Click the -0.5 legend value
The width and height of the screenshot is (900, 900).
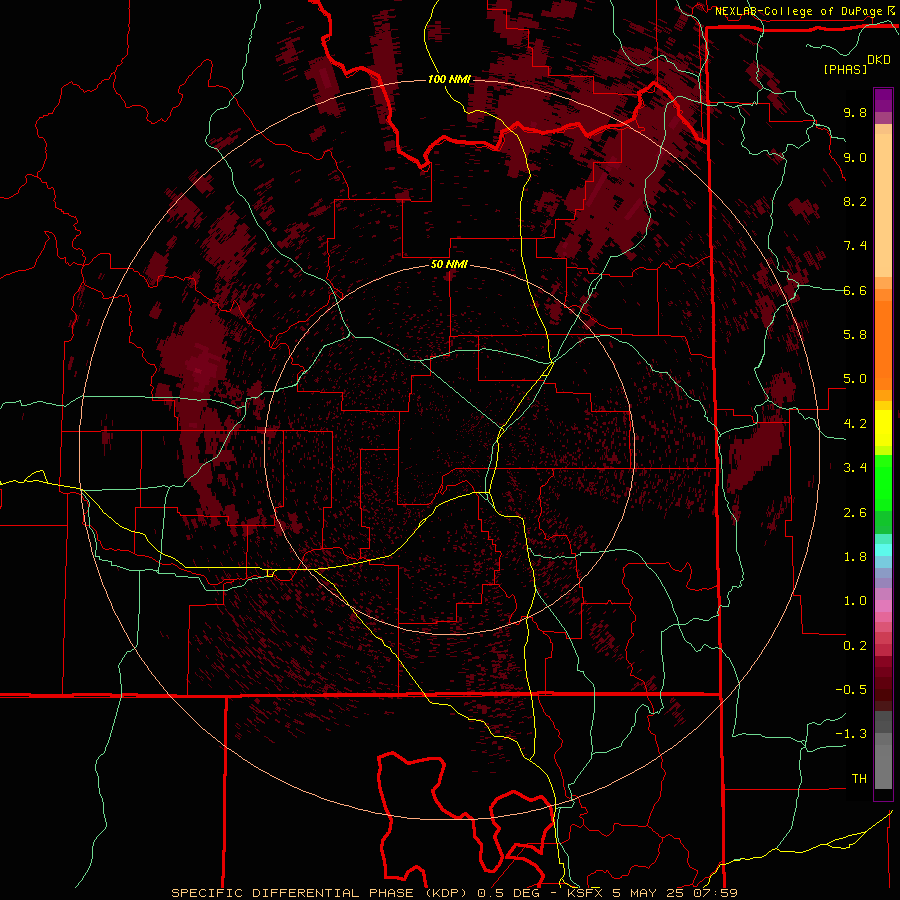coord(851,690)
